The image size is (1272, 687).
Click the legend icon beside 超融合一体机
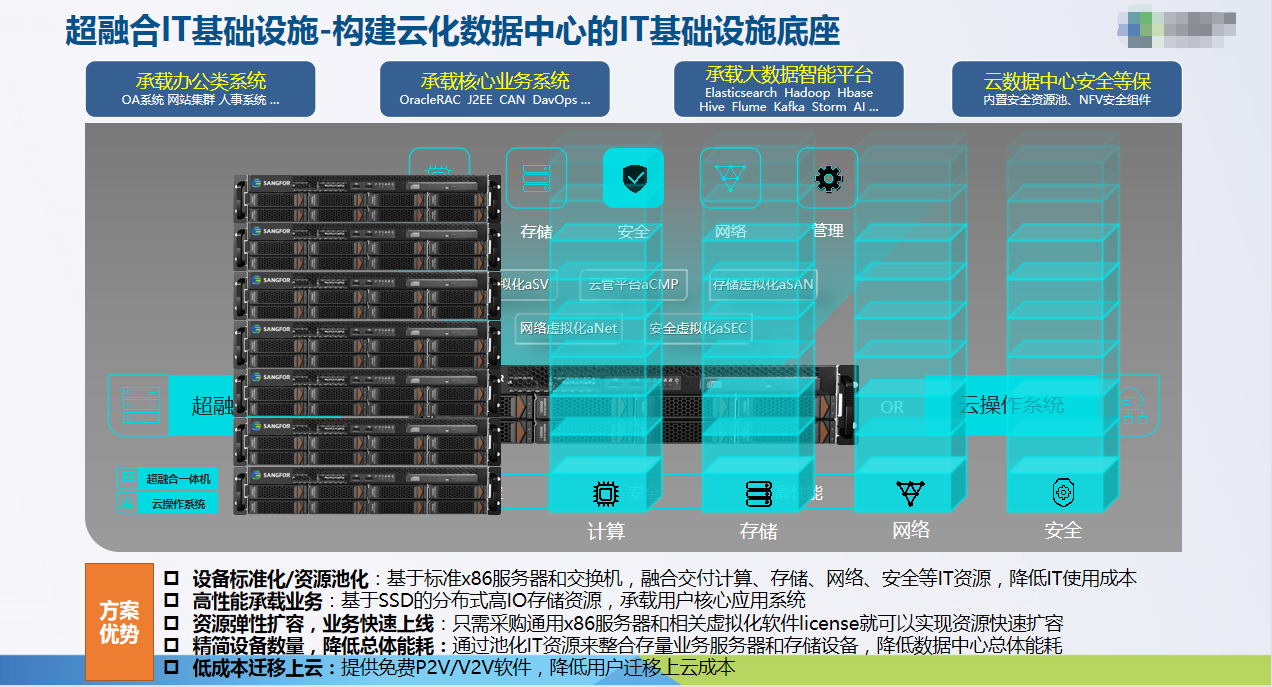point(126,478)
